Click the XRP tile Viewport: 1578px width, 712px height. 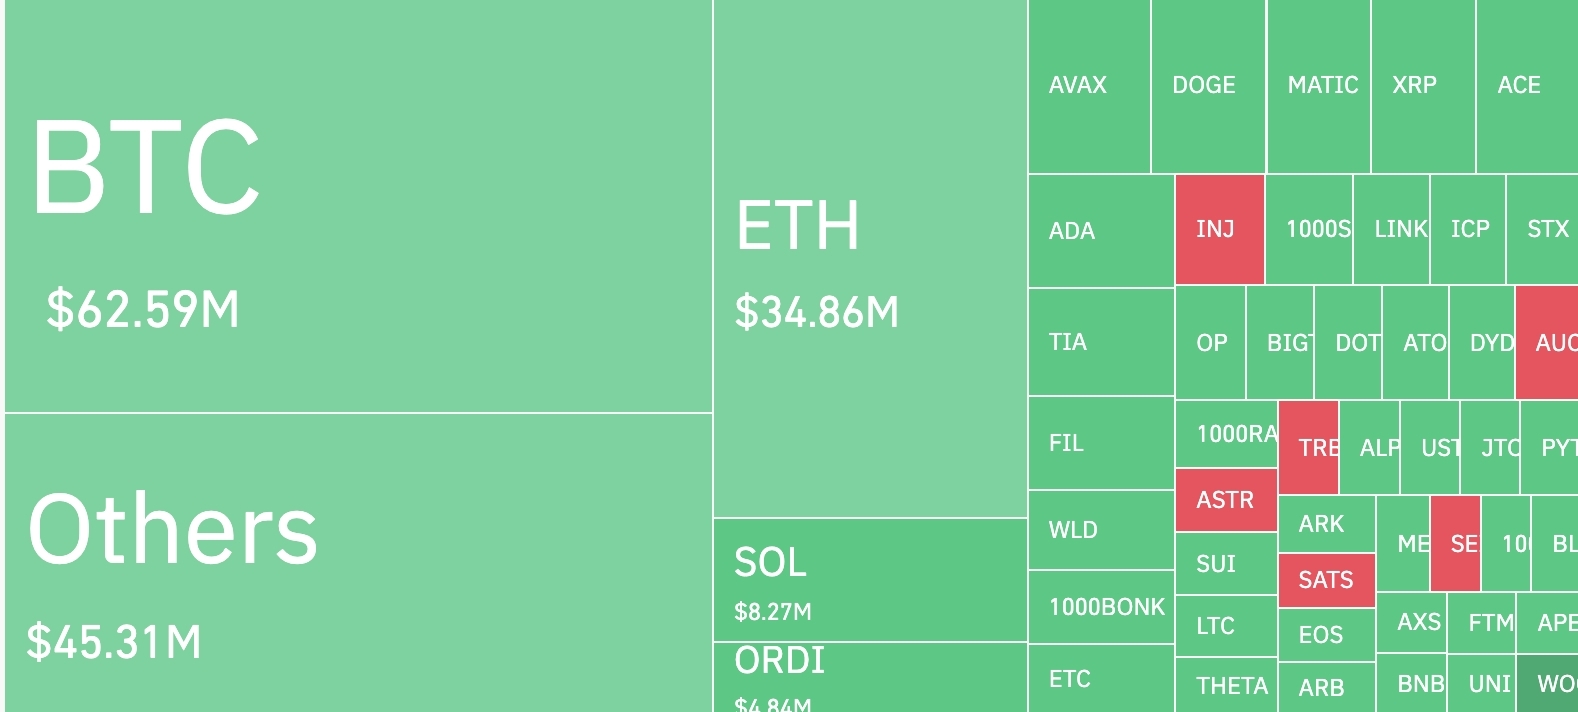1424,86
